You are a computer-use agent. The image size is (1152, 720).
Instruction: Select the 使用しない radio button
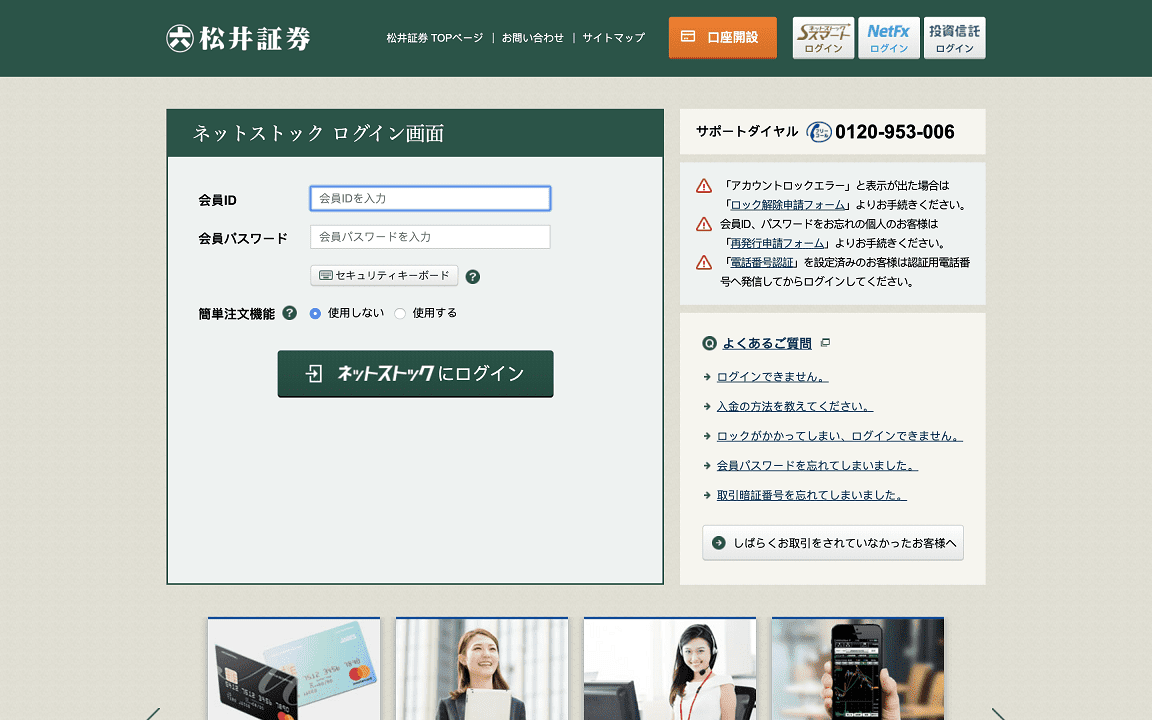[316, 313]
